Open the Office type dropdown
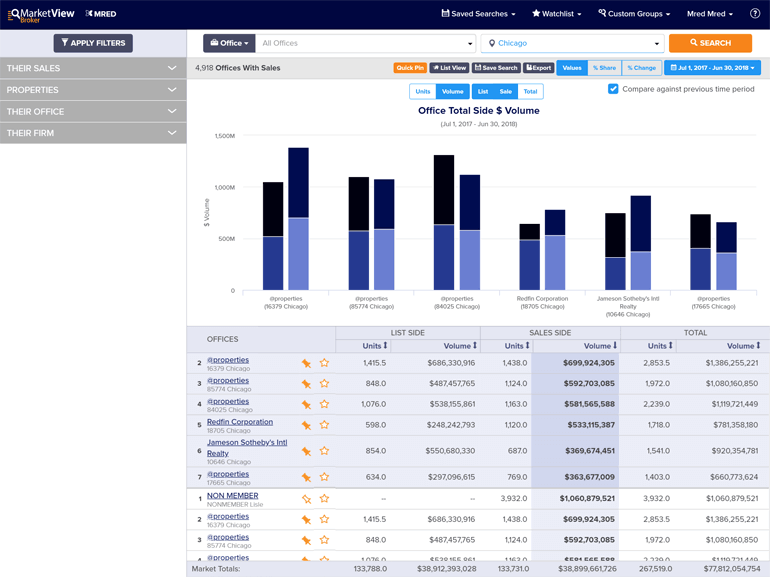 229,43
